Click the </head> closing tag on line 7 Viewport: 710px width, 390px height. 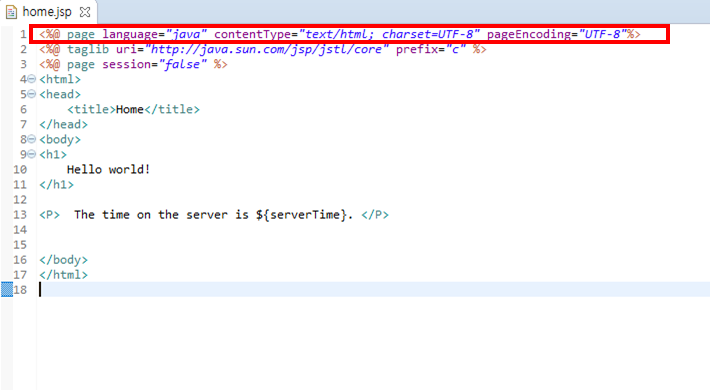point(63,125)
